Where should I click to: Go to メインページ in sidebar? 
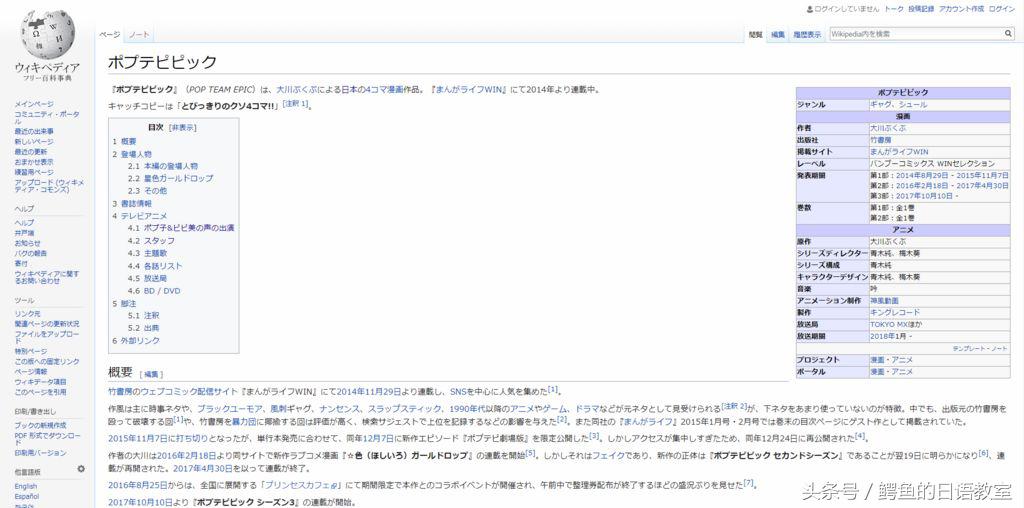[x=34, y=104]
